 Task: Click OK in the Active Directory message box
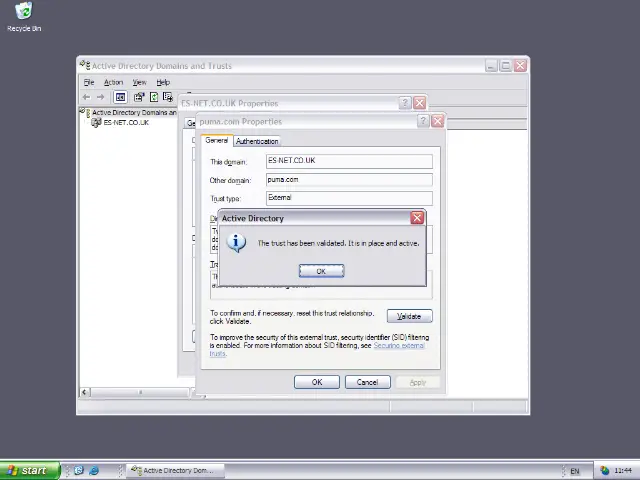321,271
